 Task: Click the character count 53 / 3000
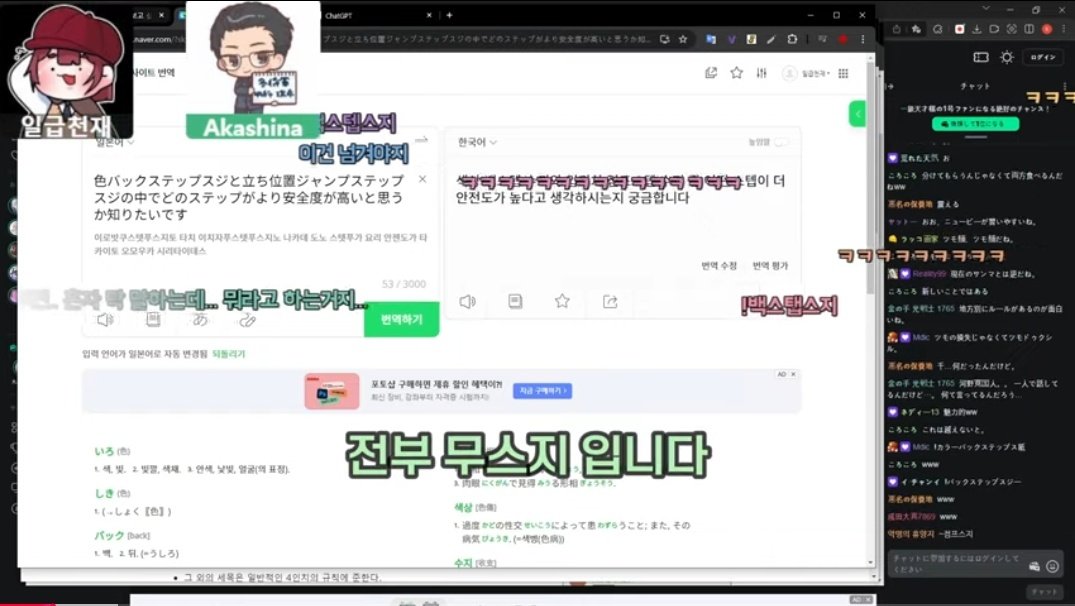tap(404, 284)
